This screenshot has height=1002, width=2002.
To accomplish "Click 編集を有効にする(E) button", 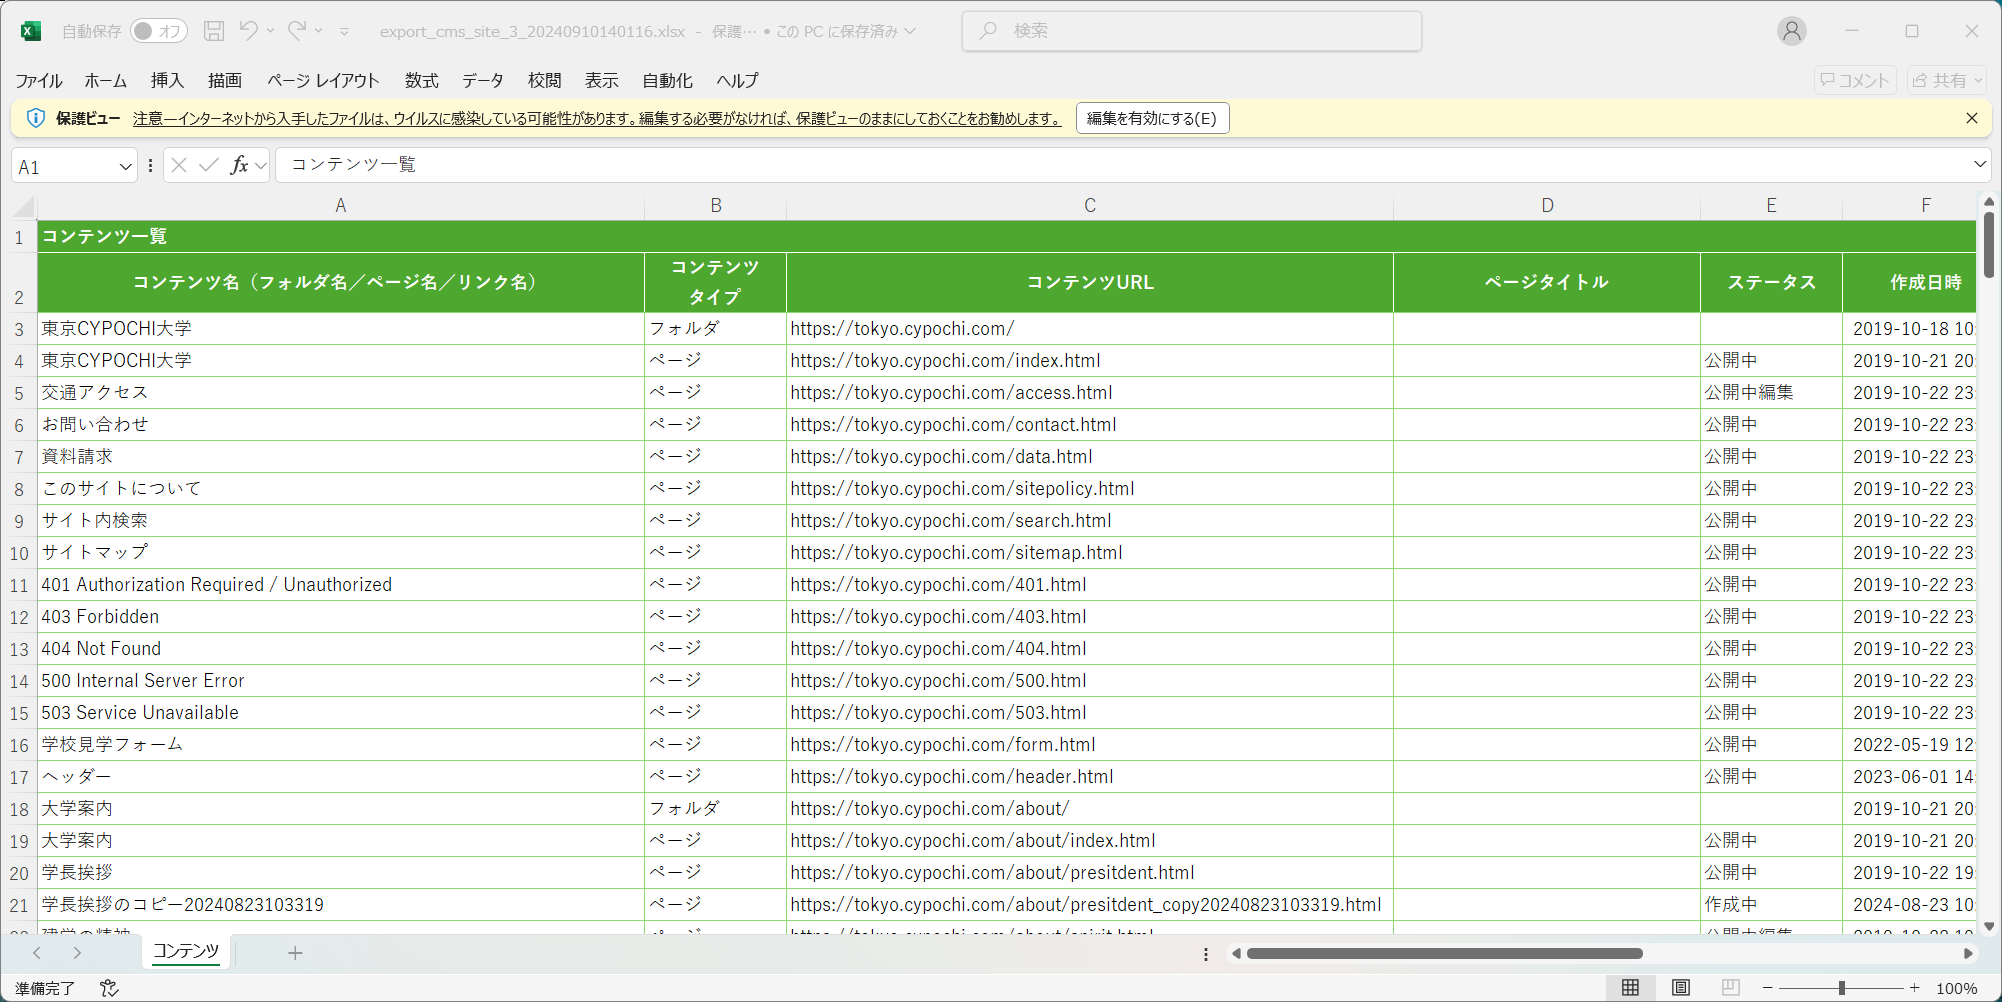I will pos(1152,118).
